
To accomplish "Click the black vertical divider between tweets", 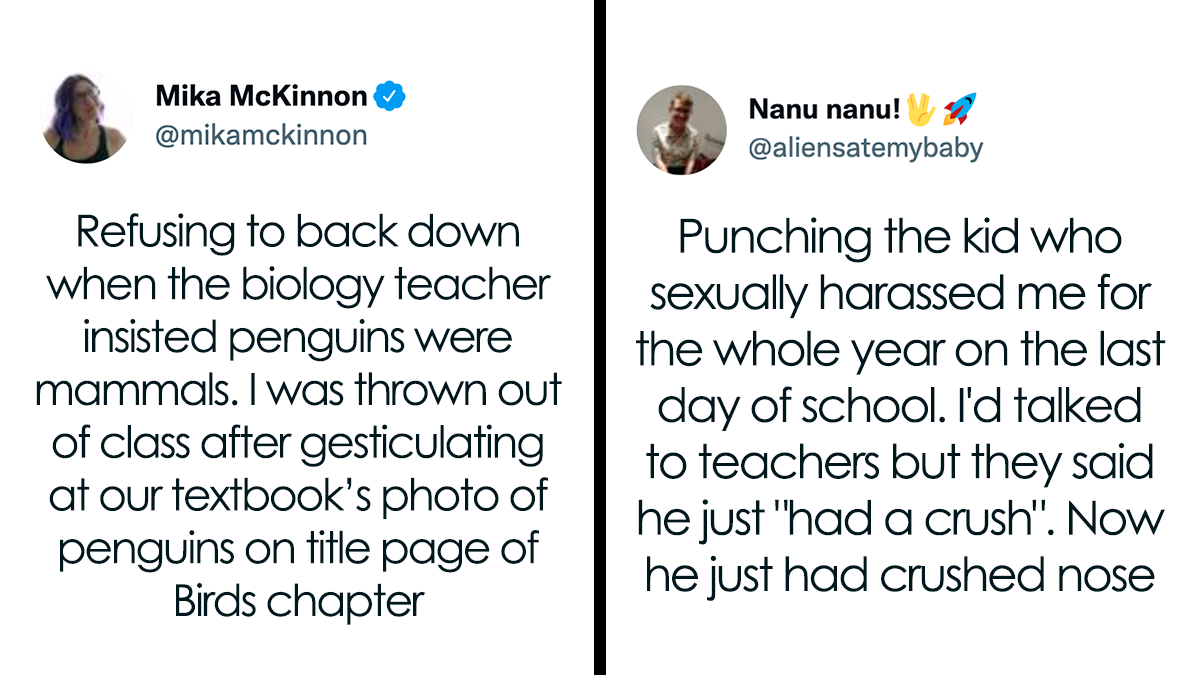I will click(600, 337).
